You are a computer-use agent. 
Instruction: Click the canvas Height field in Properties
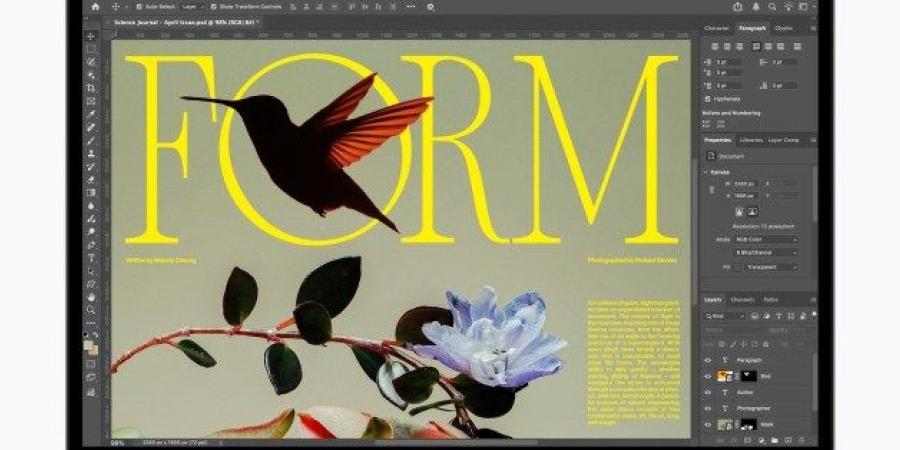[746, 196]
